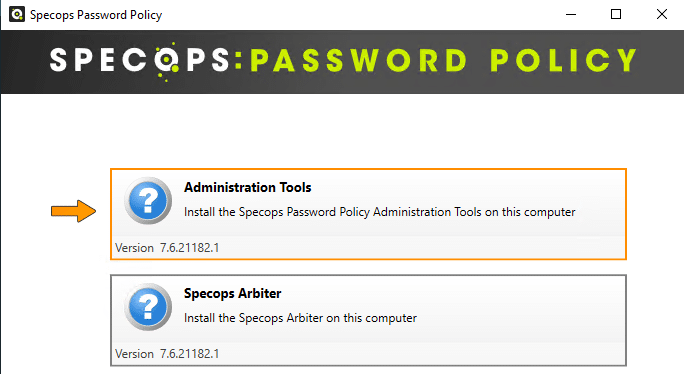Viewport: 684px width, 374px height.
Task: Click question mark icon beside Administration Tools
Action: 148,200
